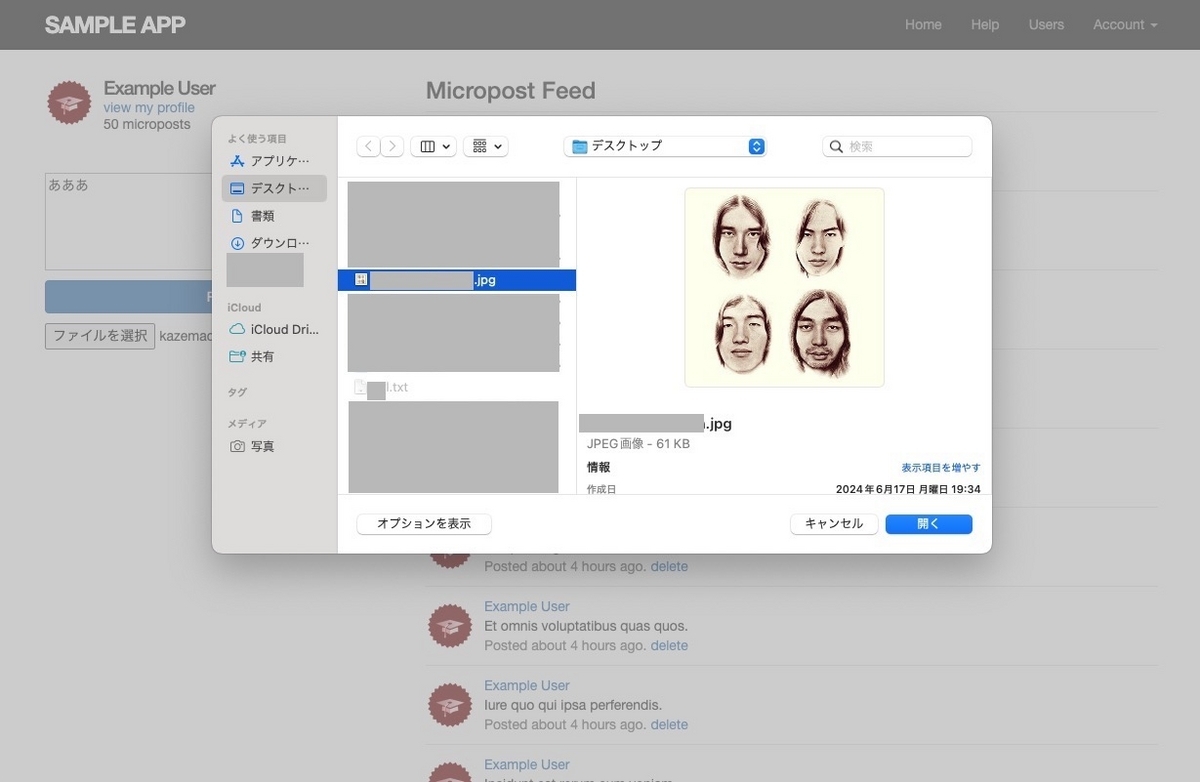Click the micropost text area containing あああ
This screenshot has height=782, width=1200.
(128, 222)
